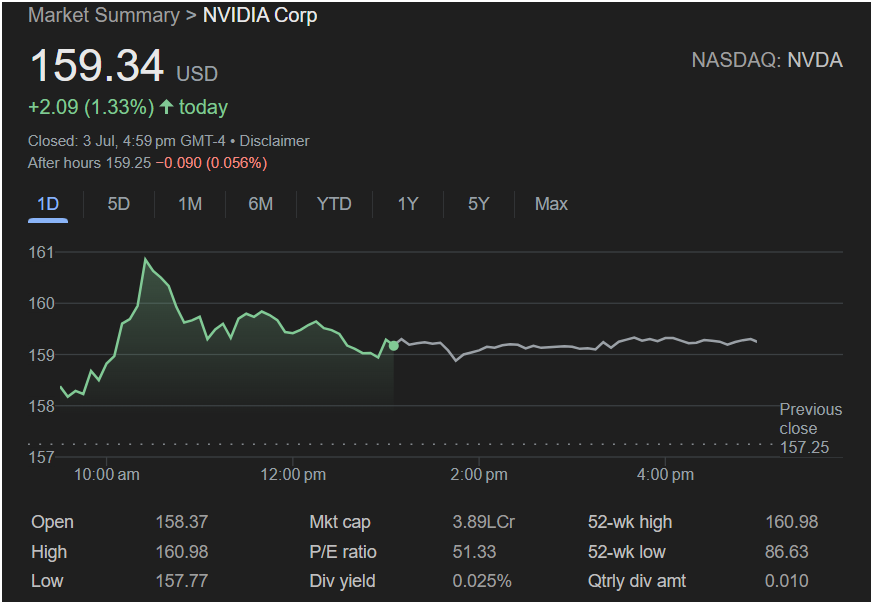This screenshot has width=873, height=604.
Task: Click the P/E ratio label
Action: 343,552
